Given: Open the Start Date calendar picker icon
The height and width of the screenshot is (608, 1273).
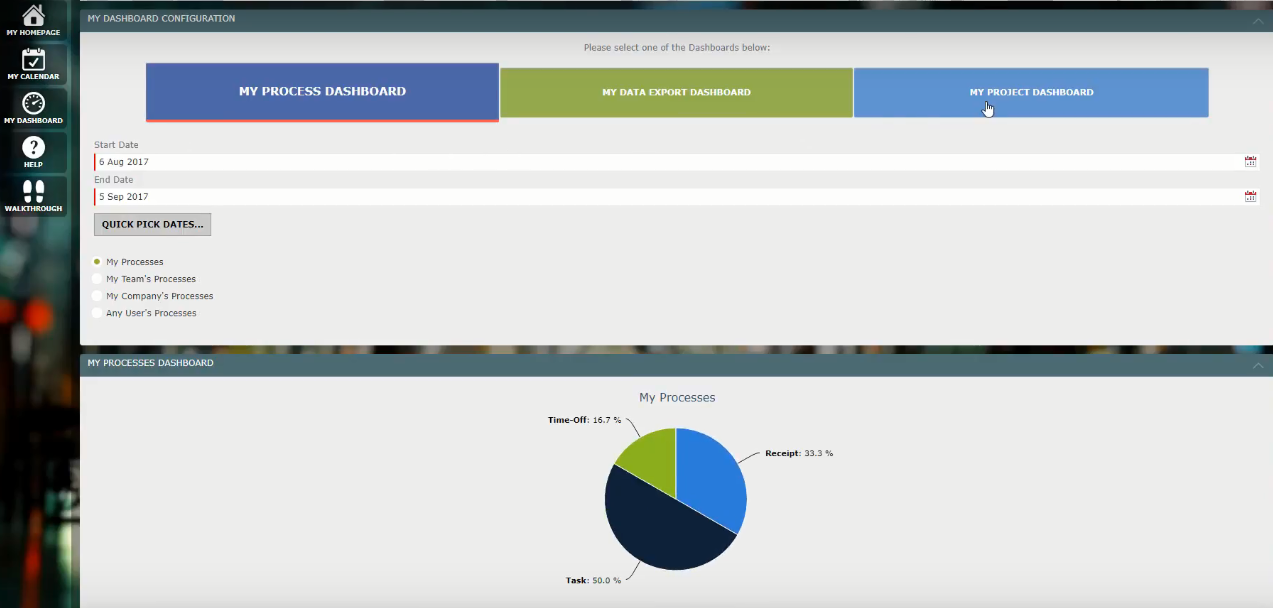Looking at the screenshot, I should coord(1250,161).
